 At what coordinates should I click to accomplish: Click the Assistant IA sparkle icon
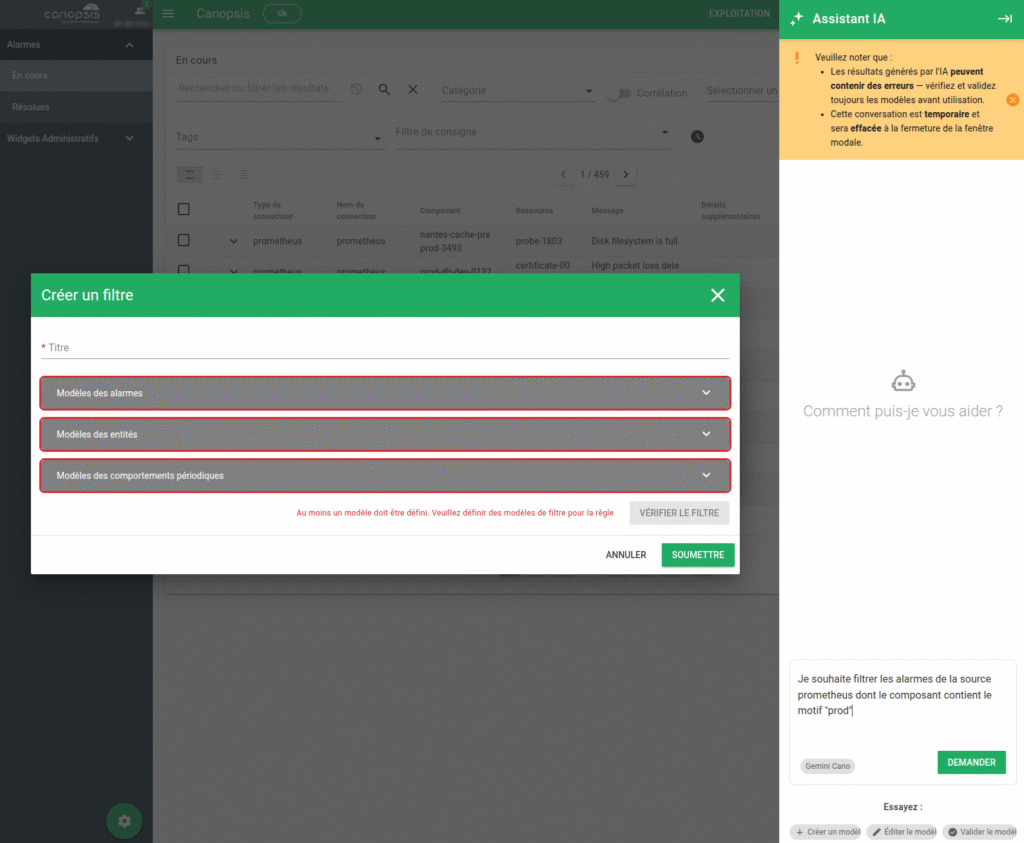(797, 19)
